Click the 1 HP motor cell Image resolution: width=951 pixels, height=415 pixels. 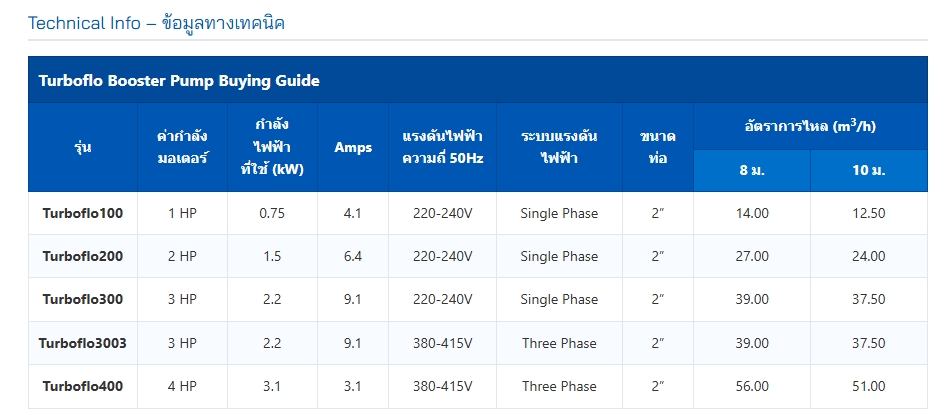click(183, 213)
